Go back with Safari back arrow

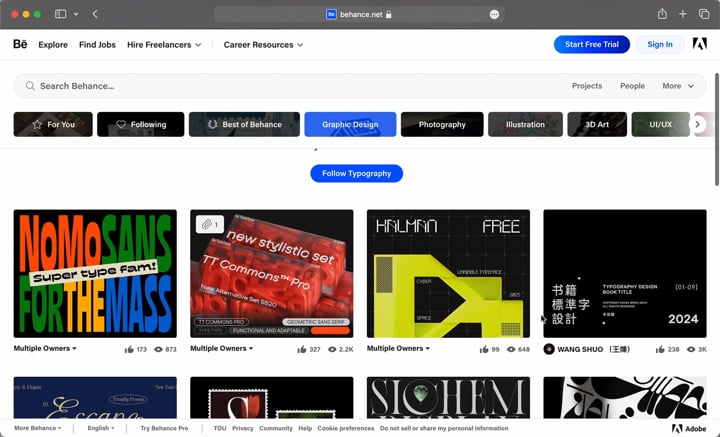coord(95,14)
